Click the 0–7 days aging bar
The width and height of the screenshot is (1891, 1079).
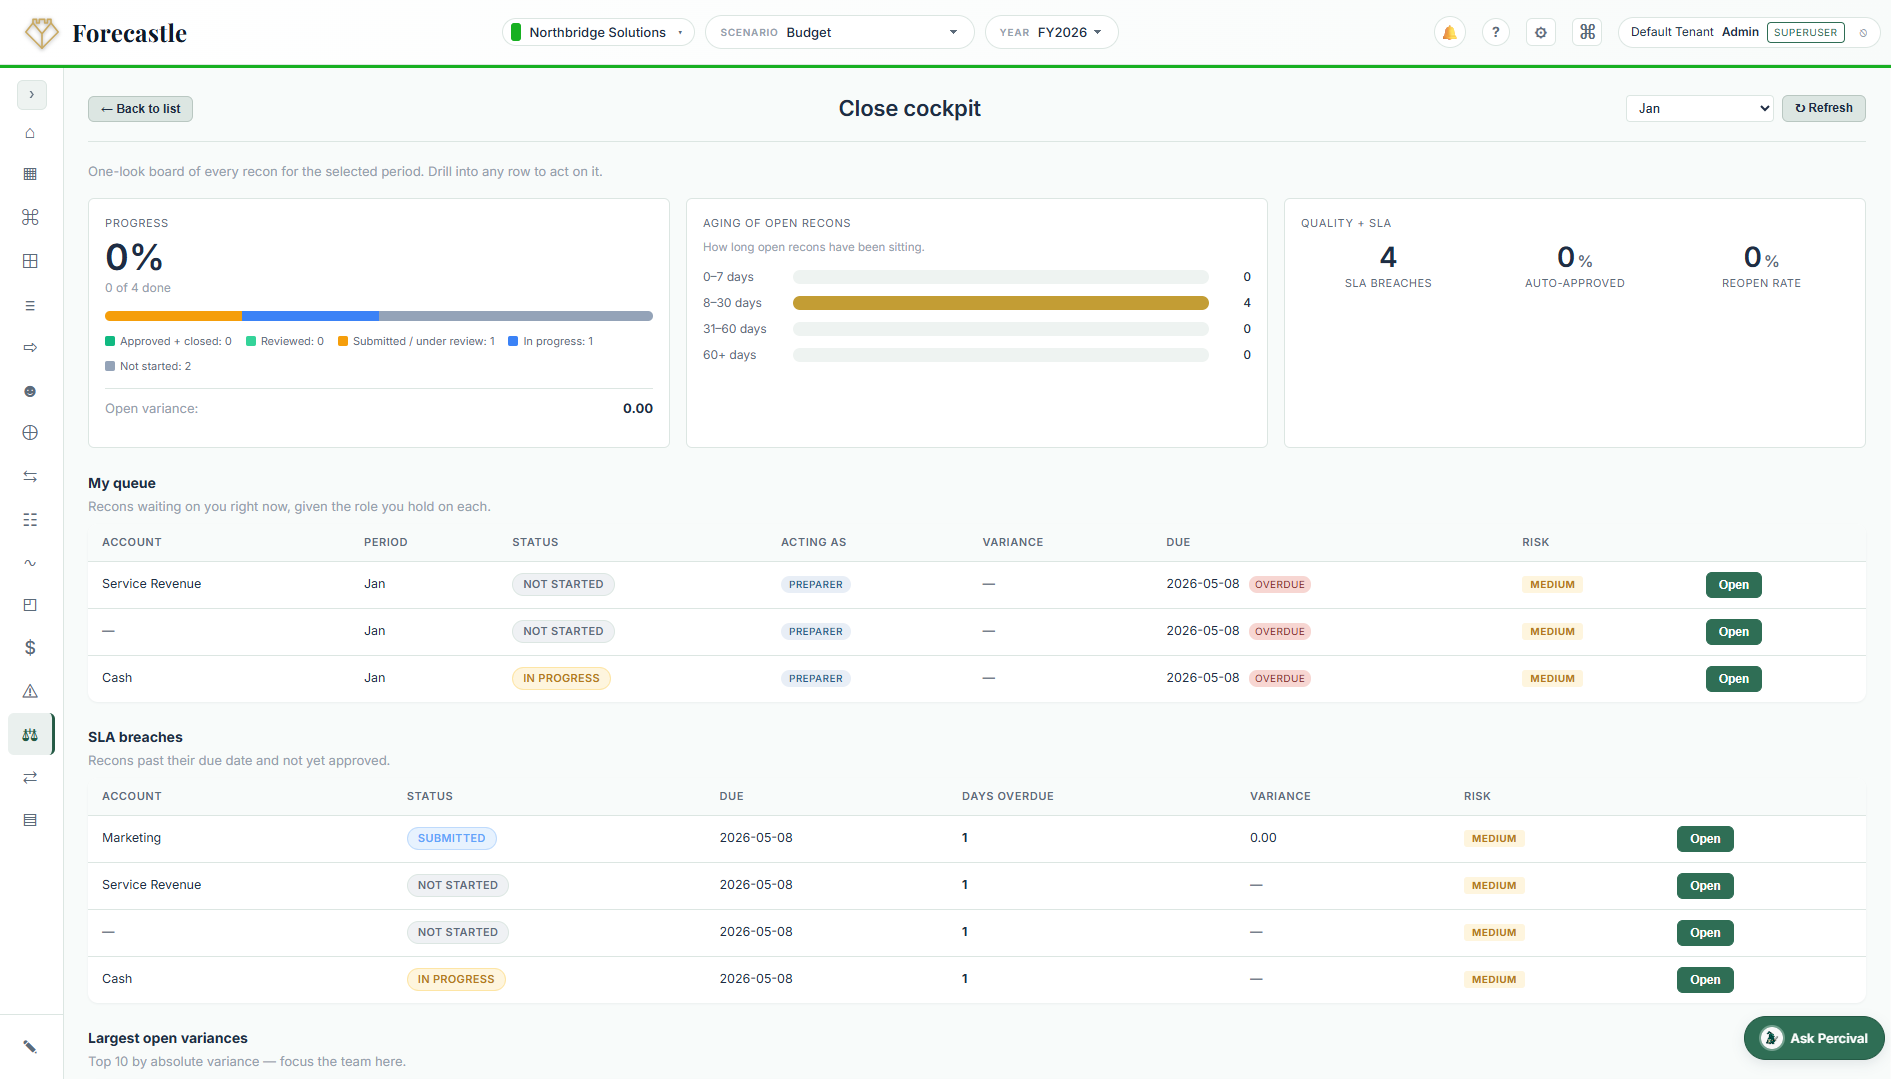coord(1000,277)
